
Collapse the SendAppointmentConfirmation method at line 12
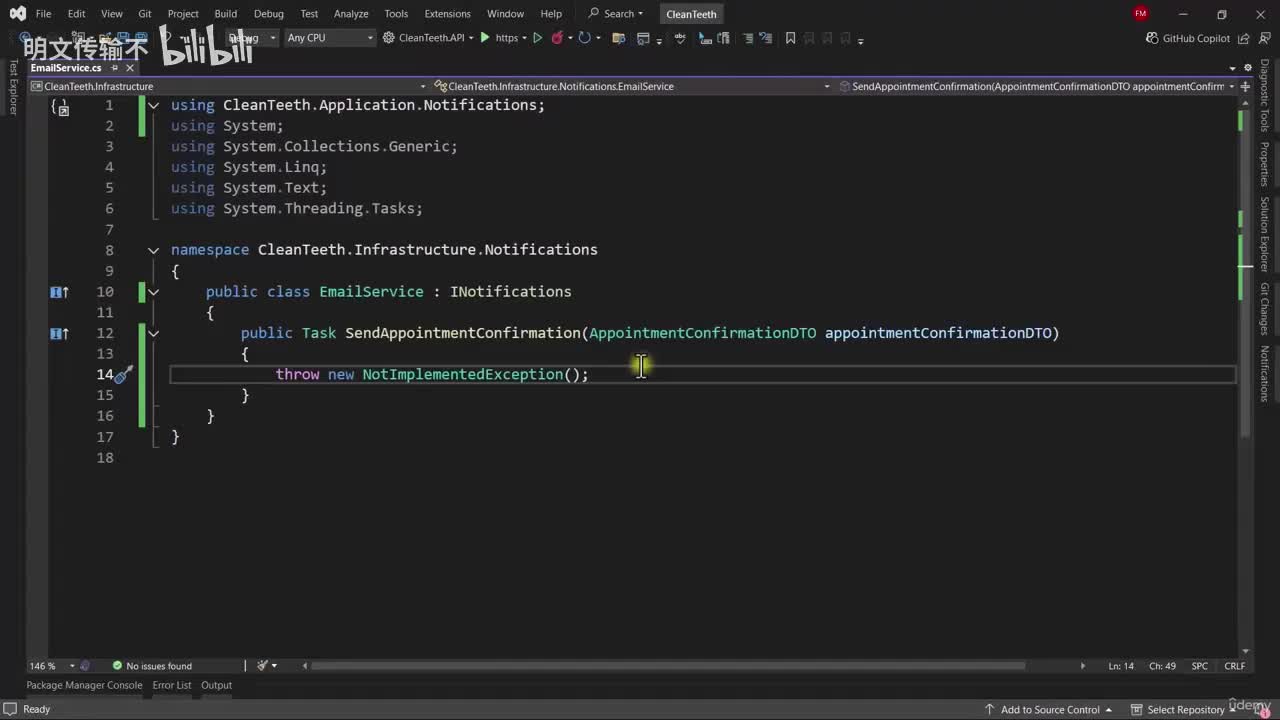click(x=153, y=333)
